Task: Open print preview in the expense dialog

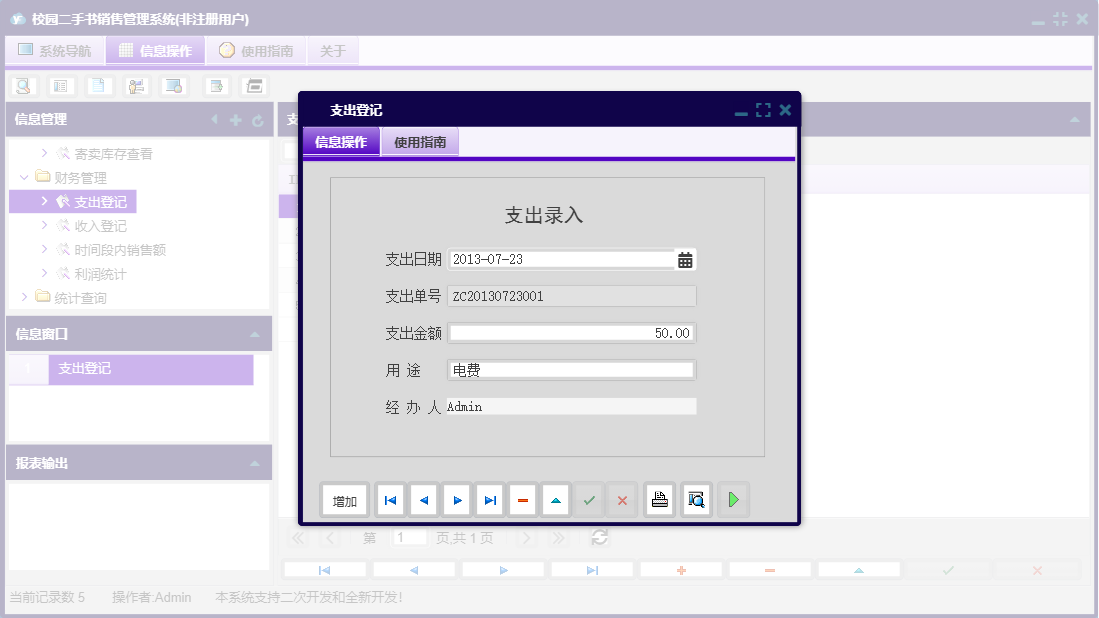Action: tap(695, 499)
